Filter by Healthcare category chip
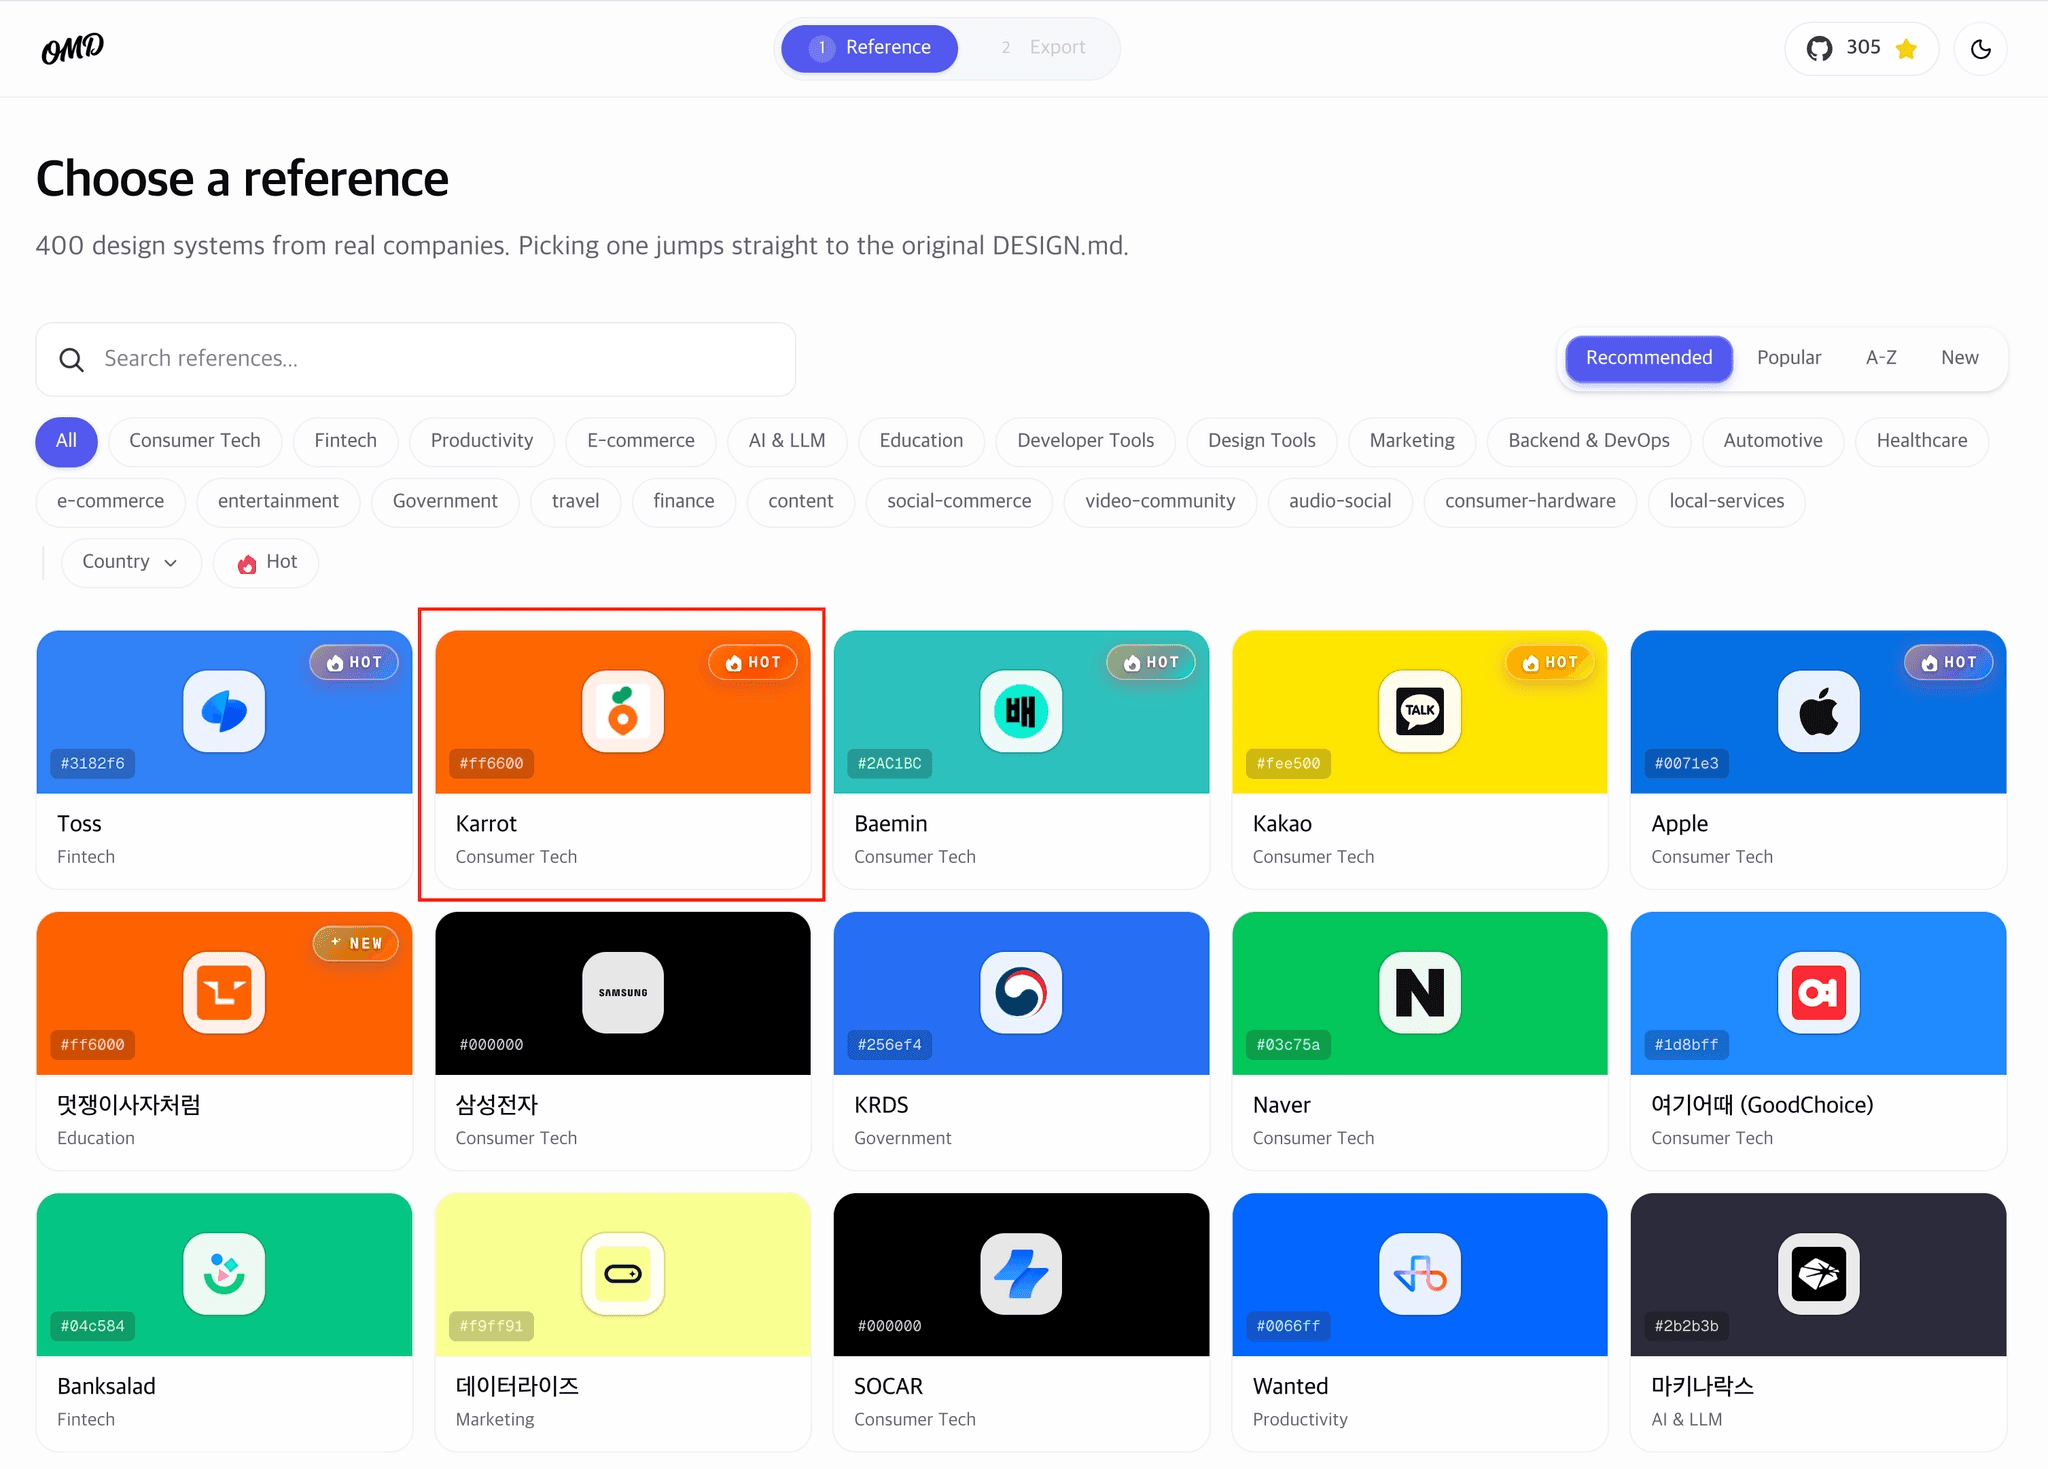Image resolution: width=2048 pixels, height=1469 pixels. 1922,441
